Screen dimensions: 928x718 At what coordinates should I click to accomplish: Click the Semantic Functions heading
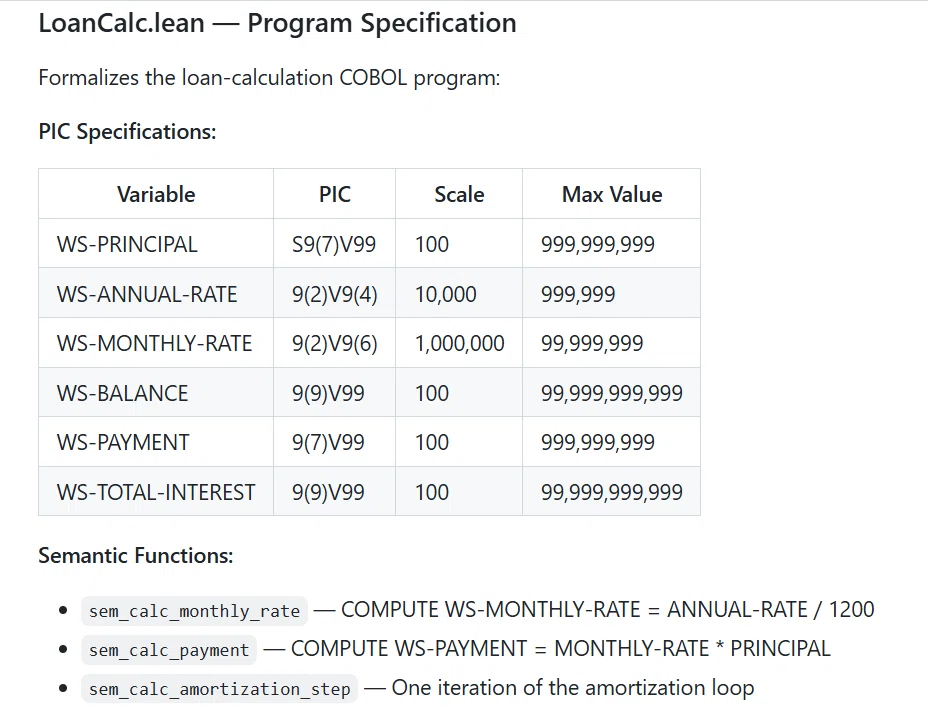coord(136,556)
